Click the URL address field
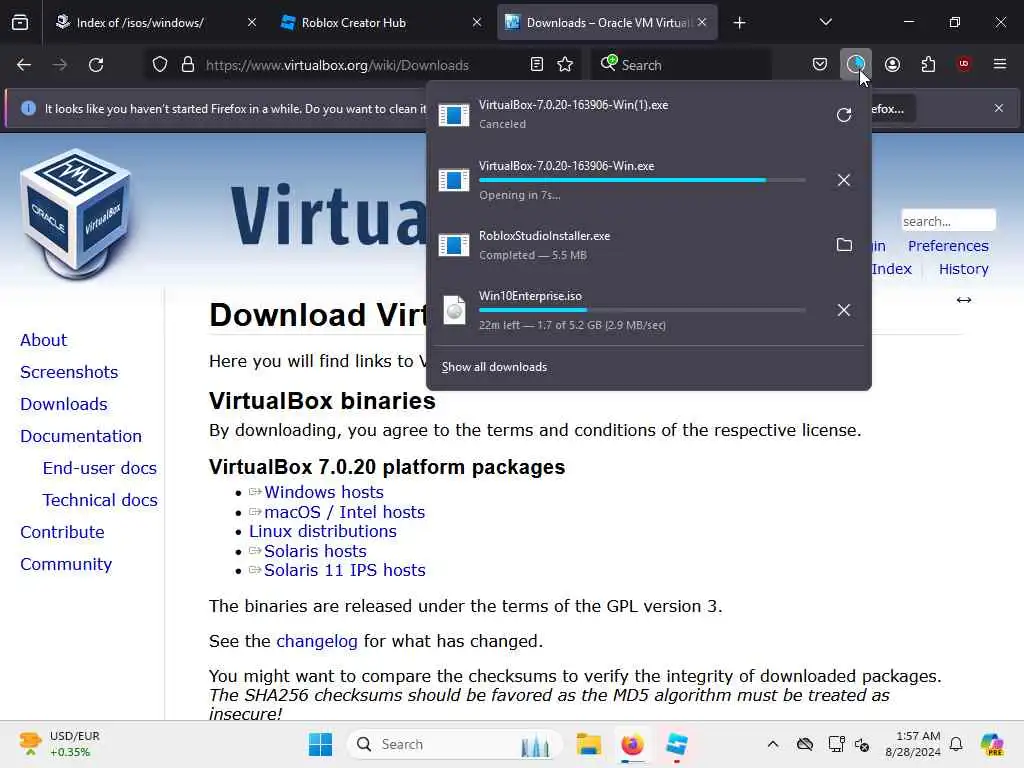The width and height of the screenshot is (1024, 768). [x=337, y=65]
